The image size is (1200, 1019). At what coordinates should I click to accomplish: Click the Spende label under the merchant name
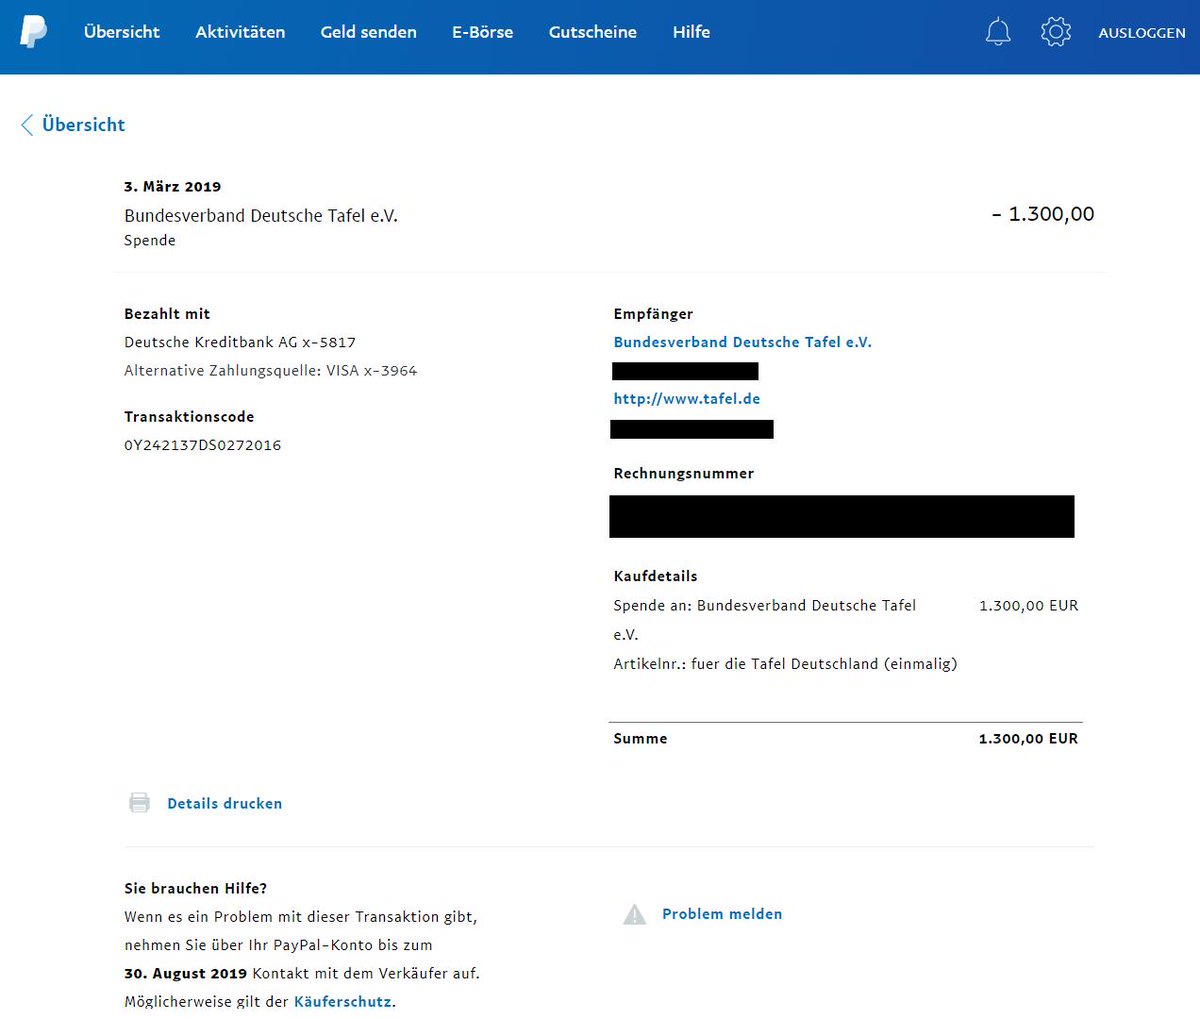click(150, 240)
